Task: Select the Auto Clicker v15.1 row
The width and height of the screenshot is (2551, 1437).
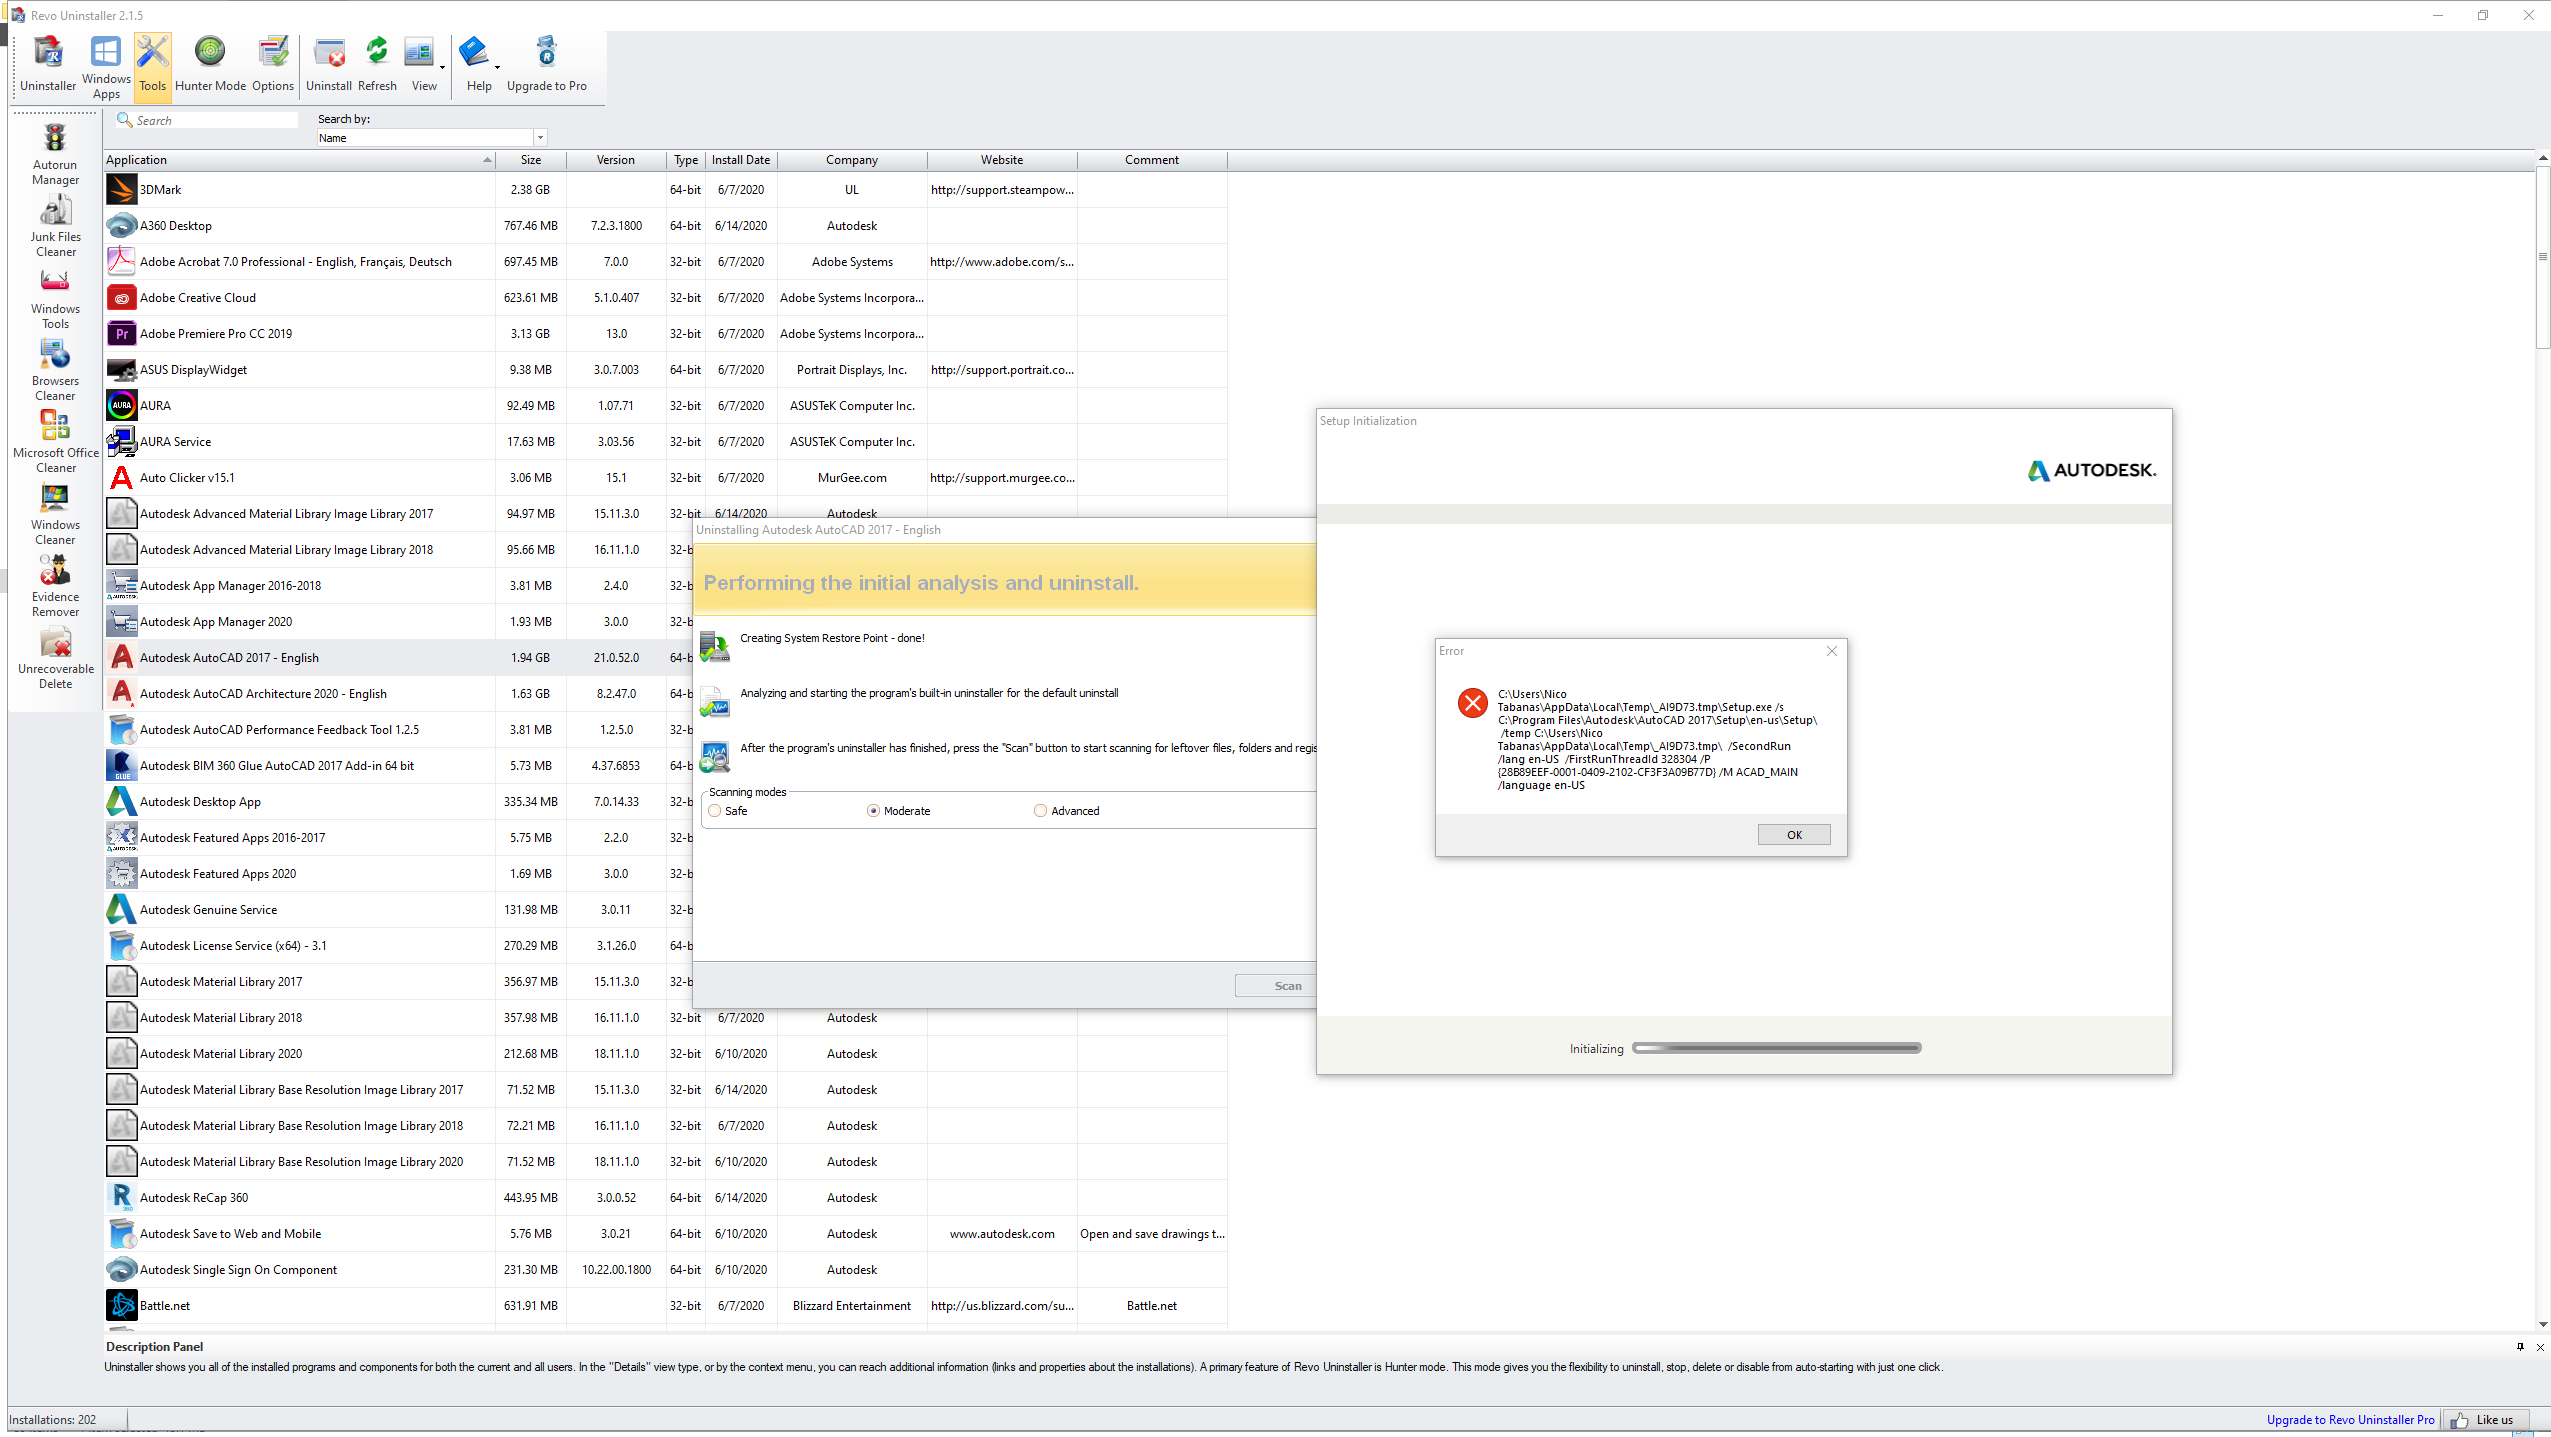Action: pyautogui.click(x=665, y=477)
